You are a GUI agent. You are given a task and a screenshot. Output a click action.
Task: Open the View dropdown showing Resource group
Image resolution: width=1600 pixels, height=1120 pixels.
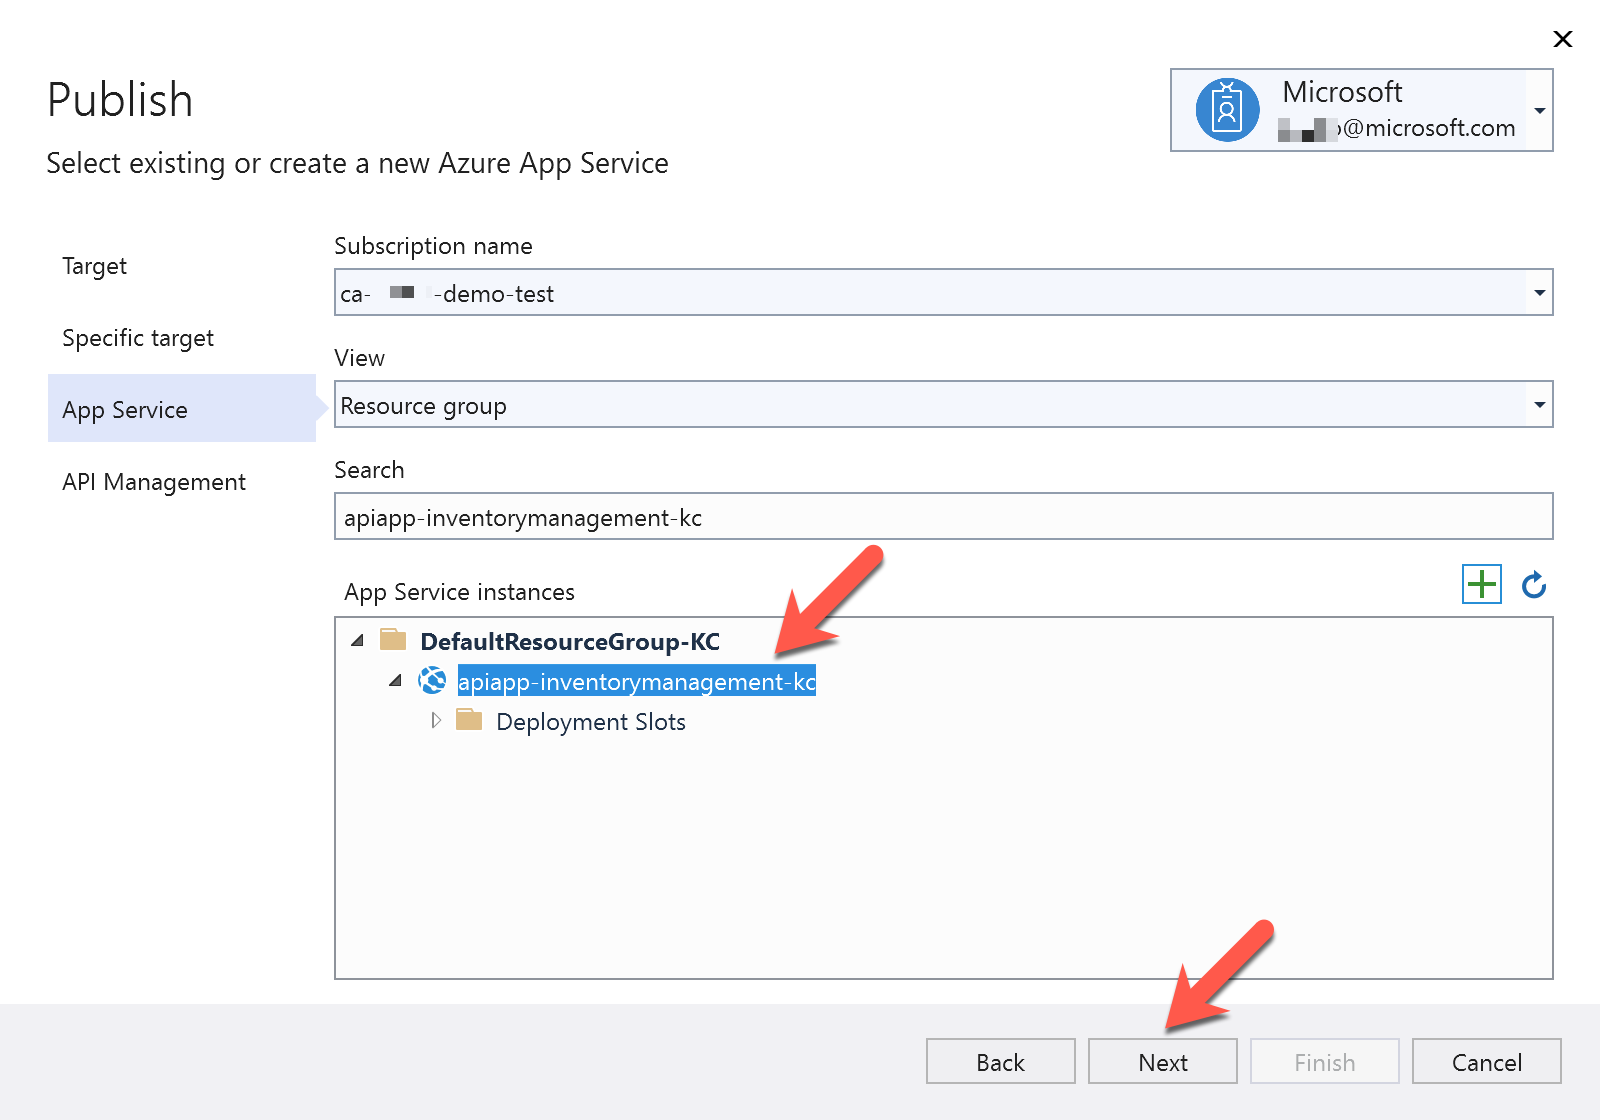(1539, 404)
